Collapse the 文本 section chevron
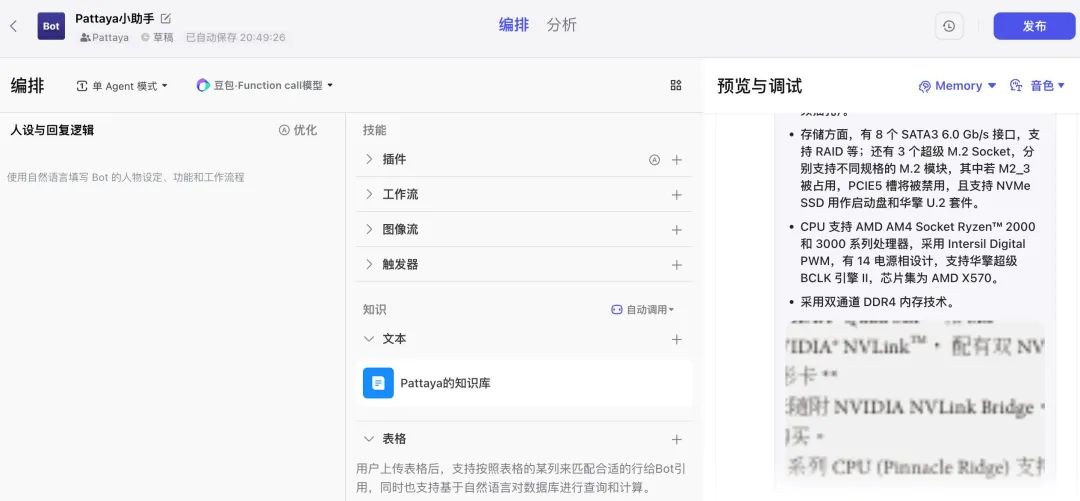 [x=369, y=340]
